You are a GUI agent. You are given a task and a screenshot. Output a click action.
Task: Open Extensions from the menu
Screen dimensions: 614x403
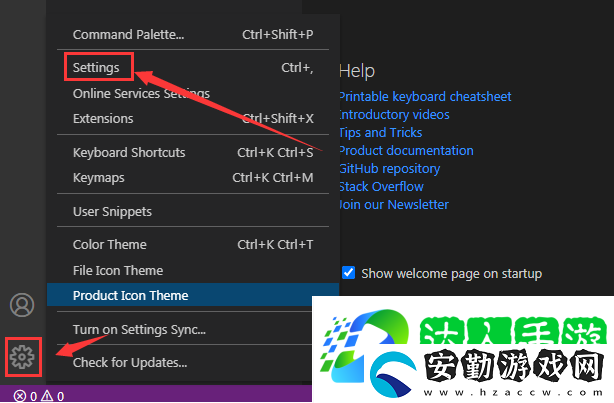pos(193,118)
